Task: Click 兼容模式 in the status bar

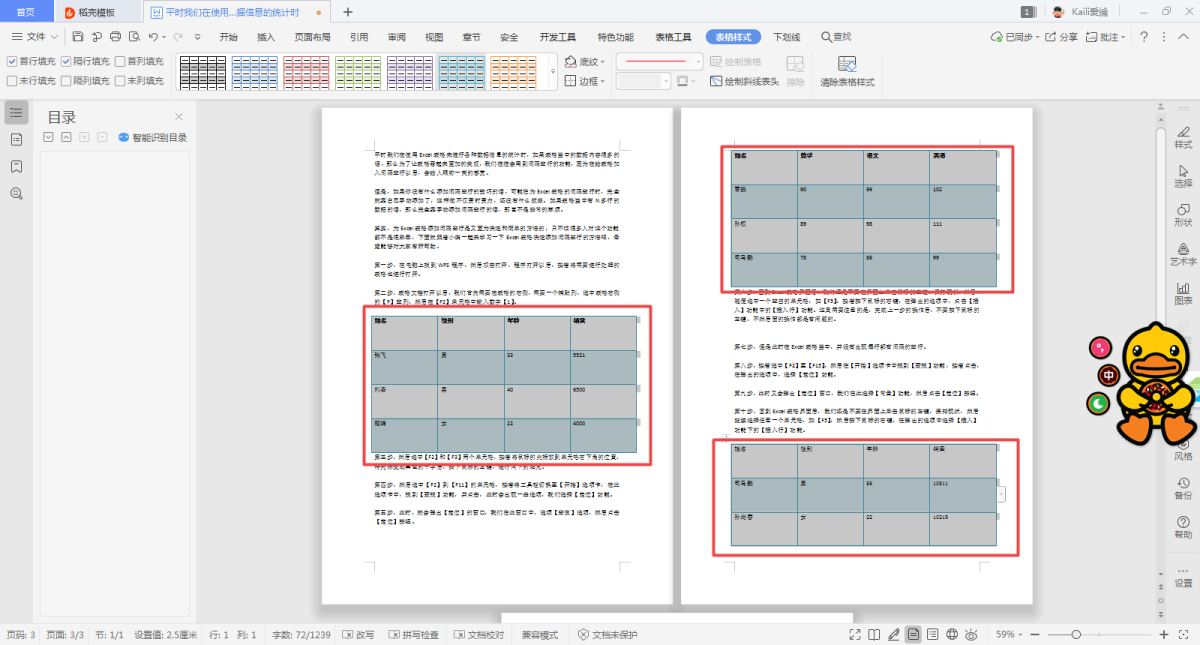Action: (540, 635)
